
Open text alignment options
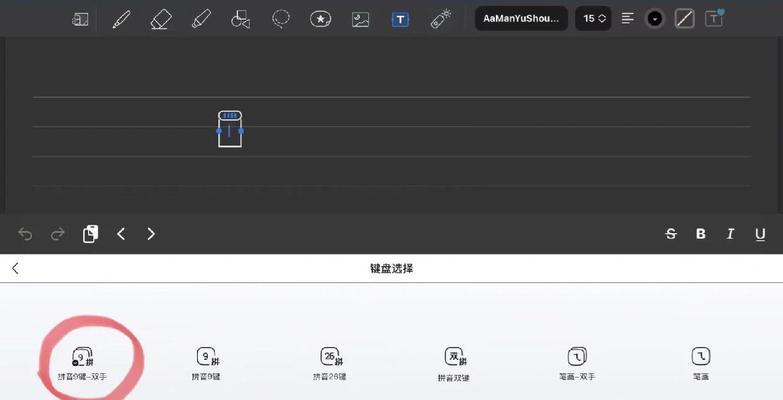tap(628, 18)
